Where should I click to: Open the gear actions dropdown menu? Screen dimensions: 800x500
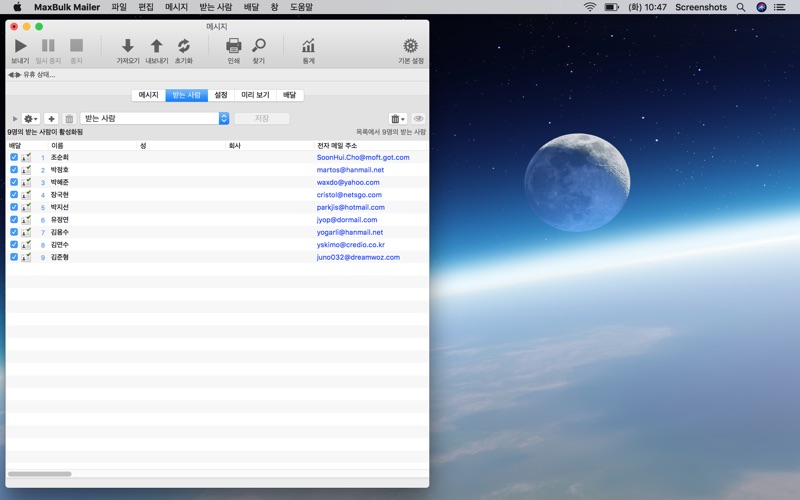click(x=31, y=118)
